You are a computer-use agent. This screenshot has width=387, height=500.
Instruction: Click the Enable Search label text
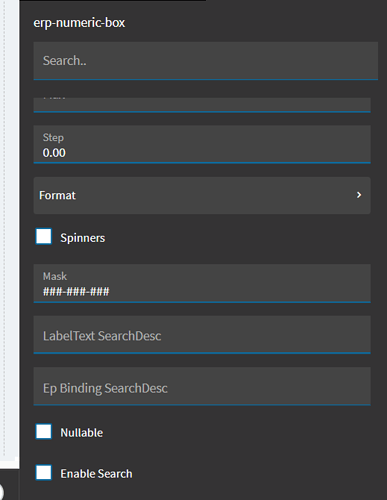pos(96,474)
